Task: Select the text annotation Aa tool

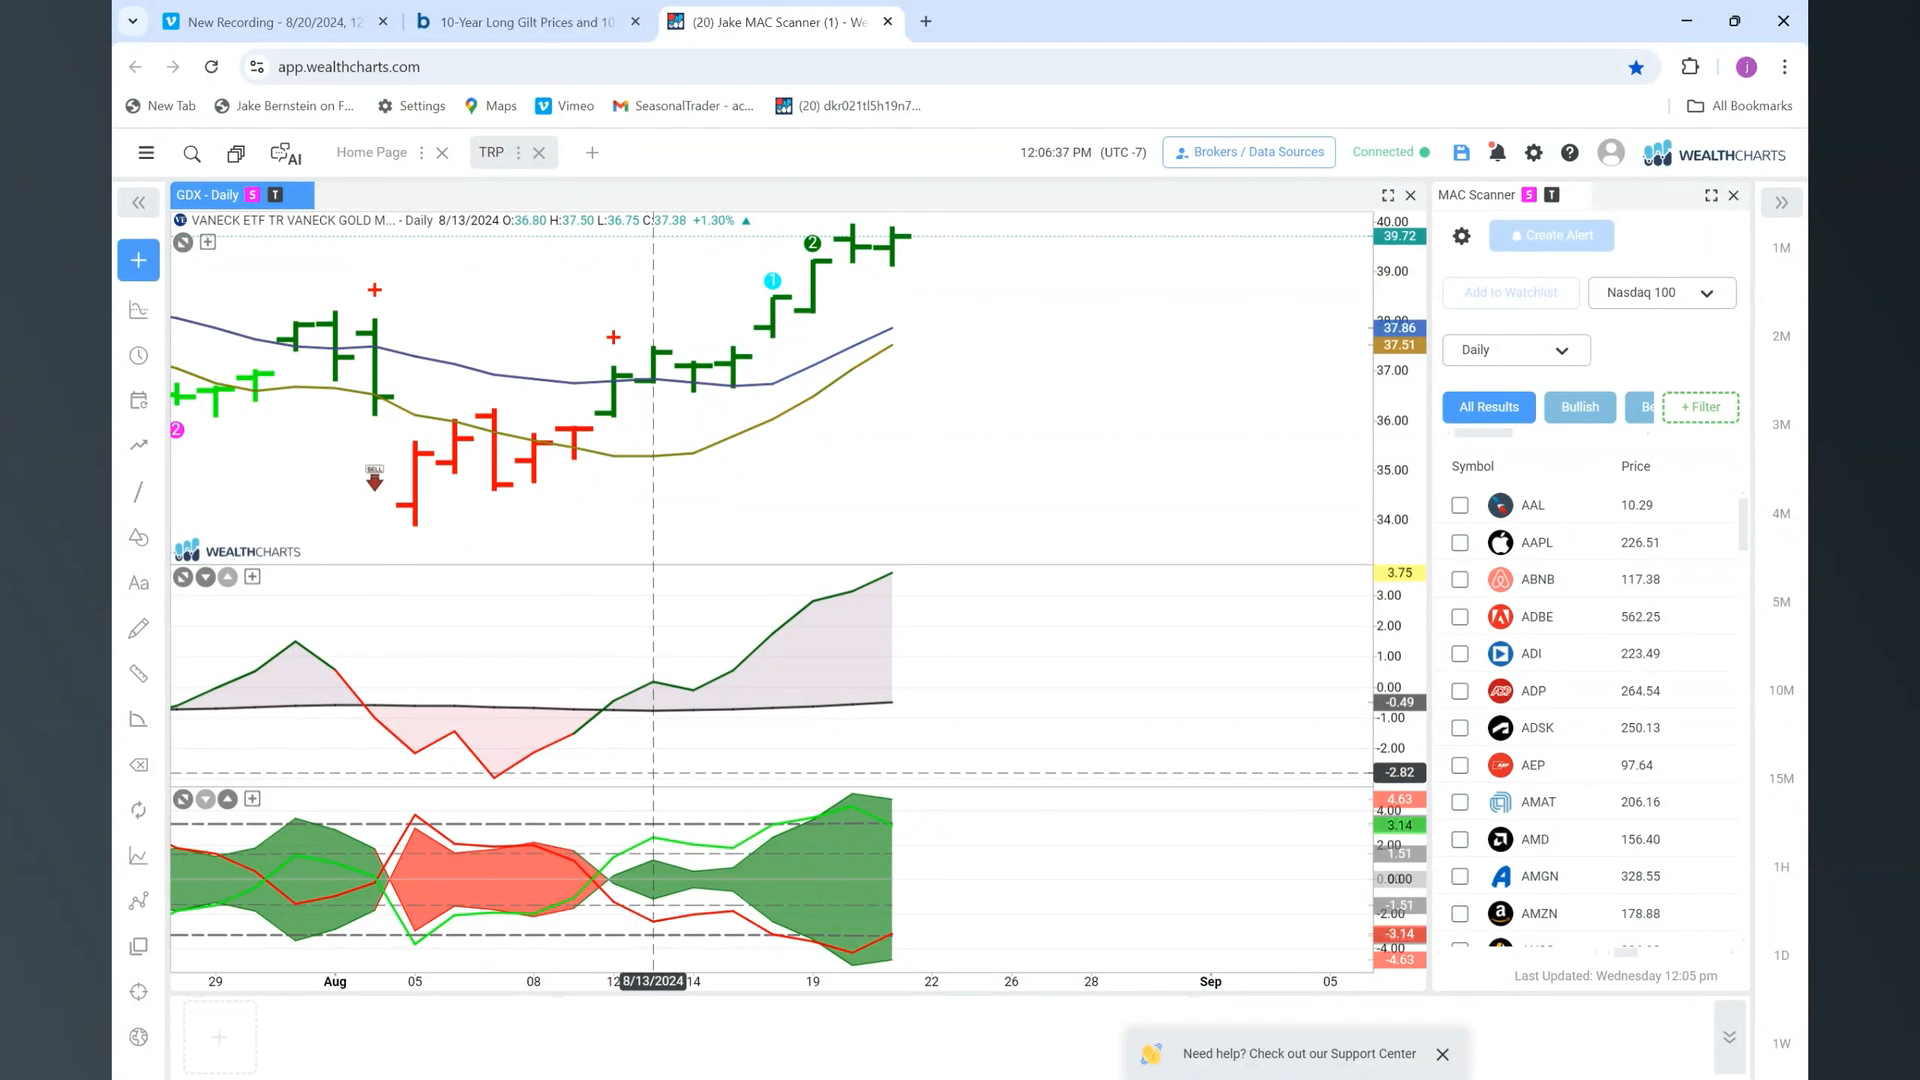Action: [139, 583]
